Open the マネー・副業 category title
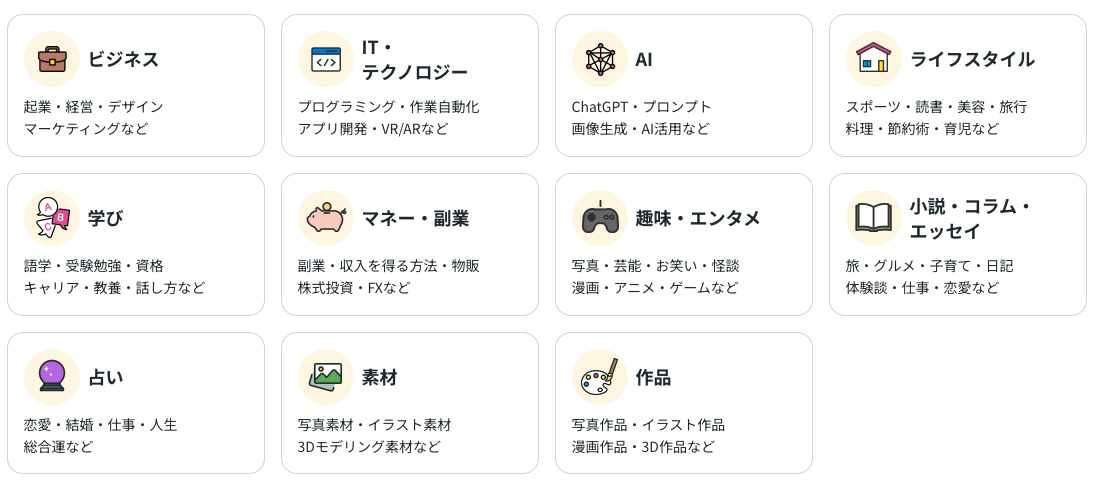The width and height of the screenshot is (1098, 485). [415, 218]
